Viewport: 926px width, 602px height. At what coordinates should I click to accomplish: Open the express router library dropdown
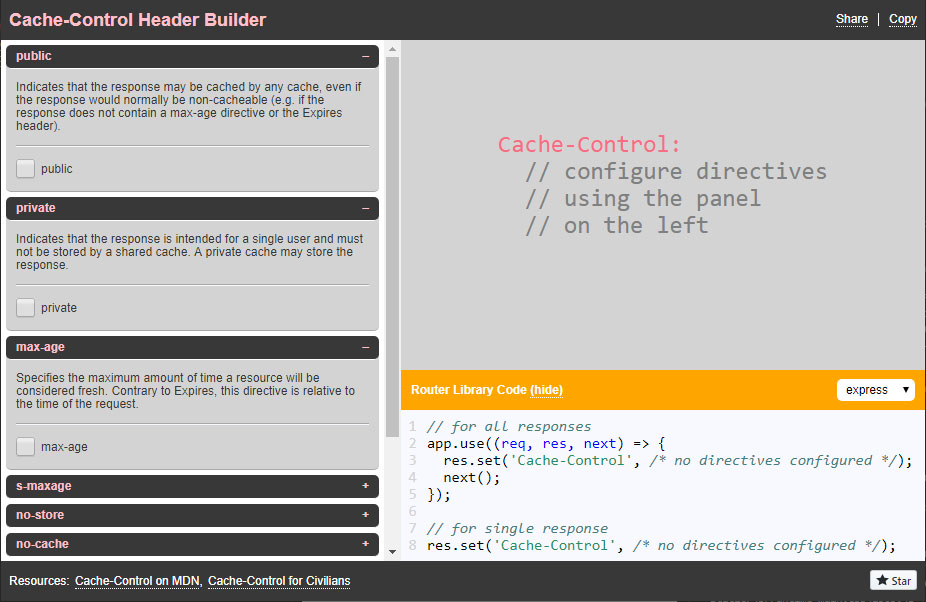pos(875,390)
